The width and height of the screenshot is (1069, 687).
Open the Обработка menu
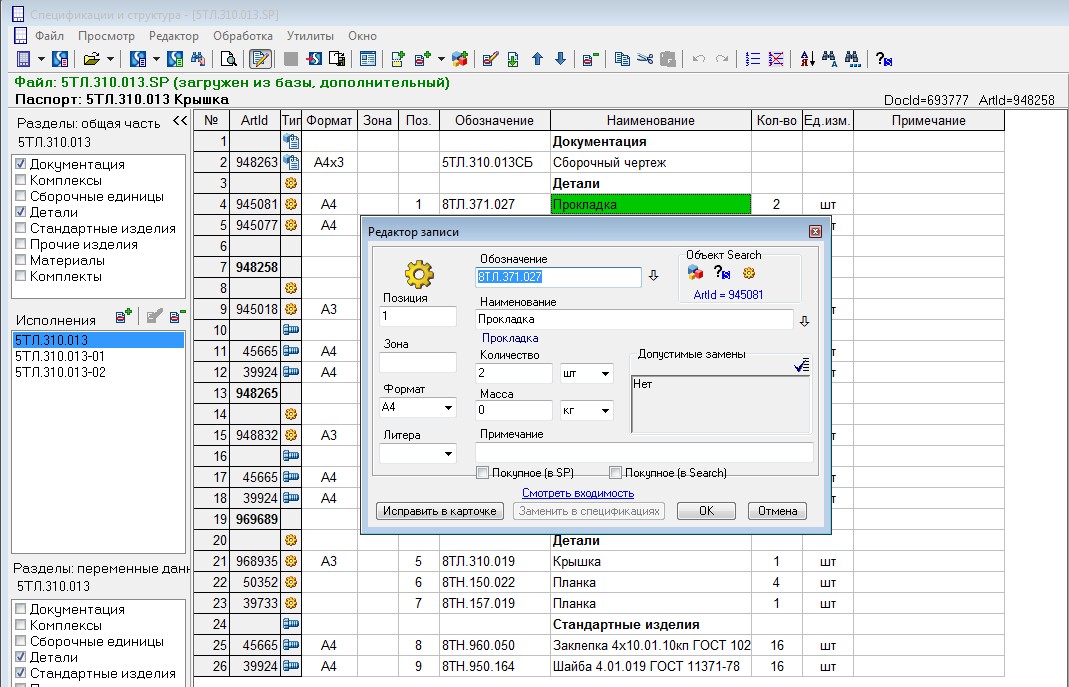[x=243, y=36]
